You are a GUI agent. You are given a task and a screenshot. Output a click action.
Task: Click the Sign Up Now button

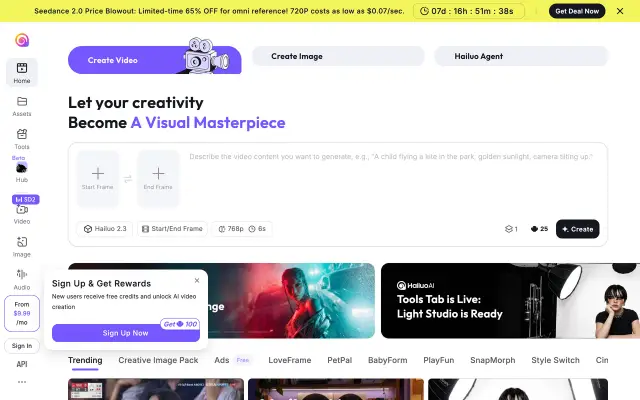click(126, 333)
